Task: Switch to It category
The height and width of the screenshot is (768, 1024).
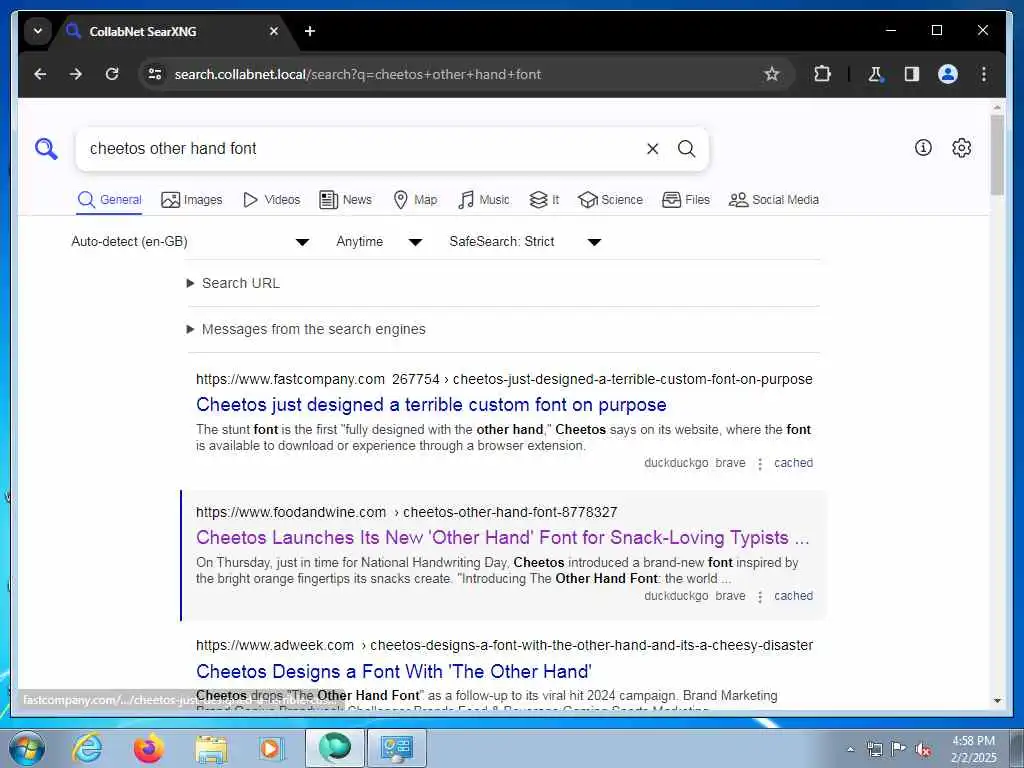Action: 544,200
